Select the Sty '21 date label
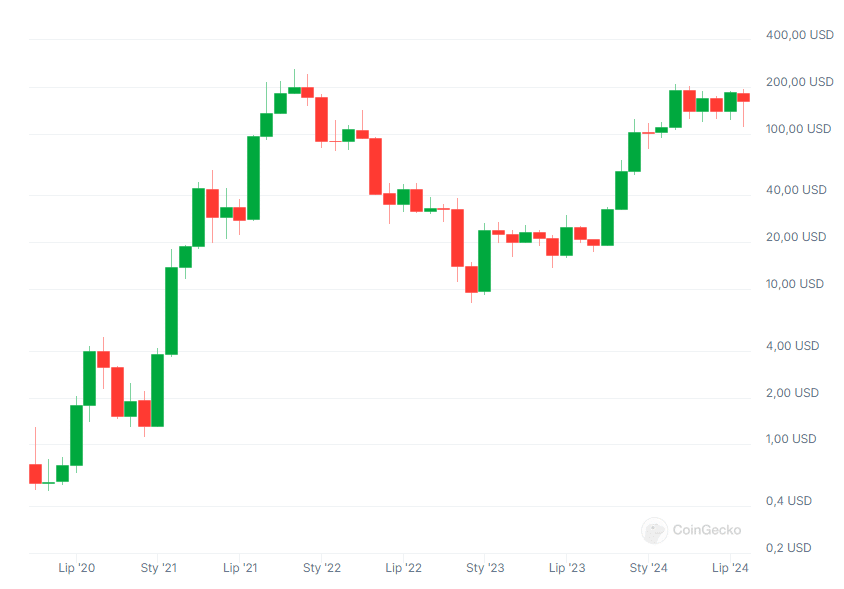 tap(158, 568)
